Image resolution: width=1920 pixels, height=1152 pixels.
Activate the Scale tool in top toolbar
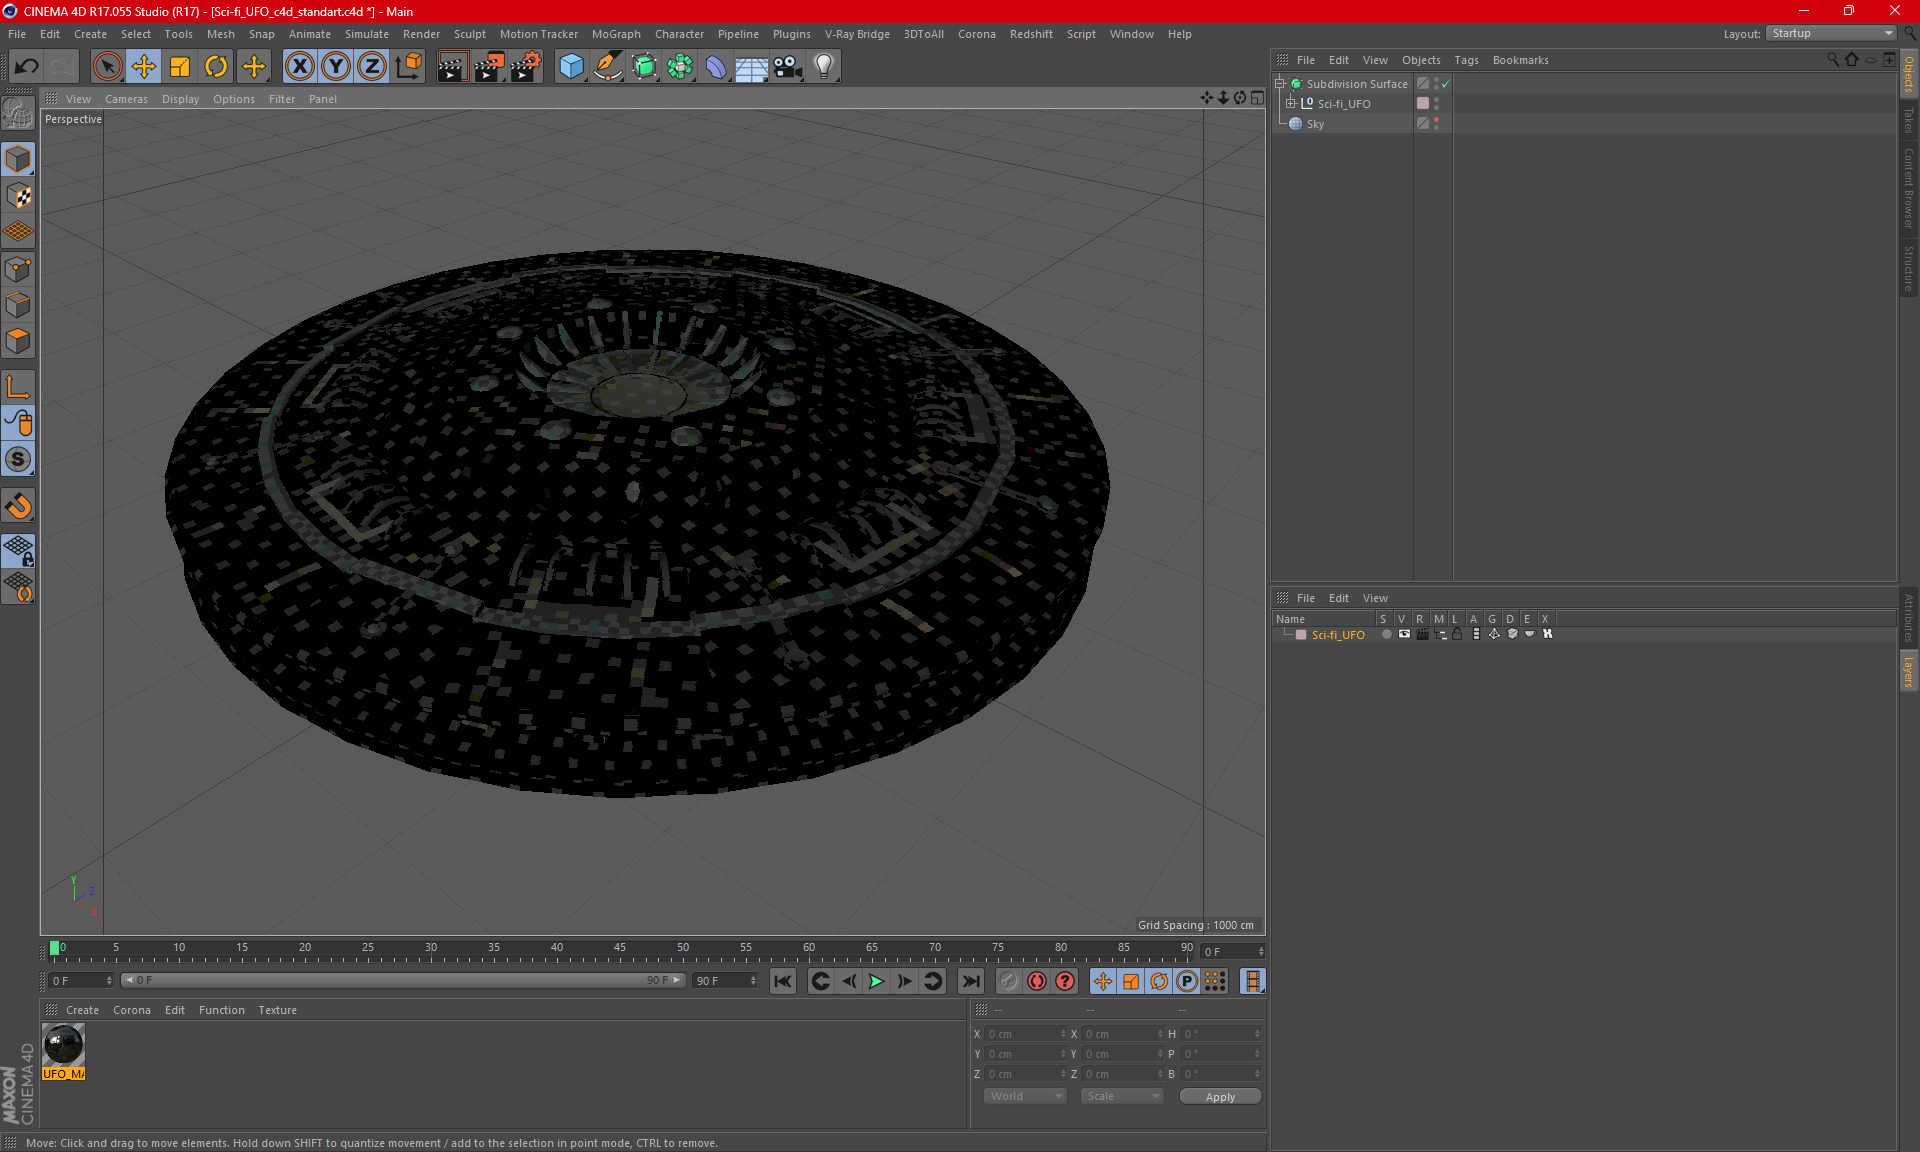point(180,67)
